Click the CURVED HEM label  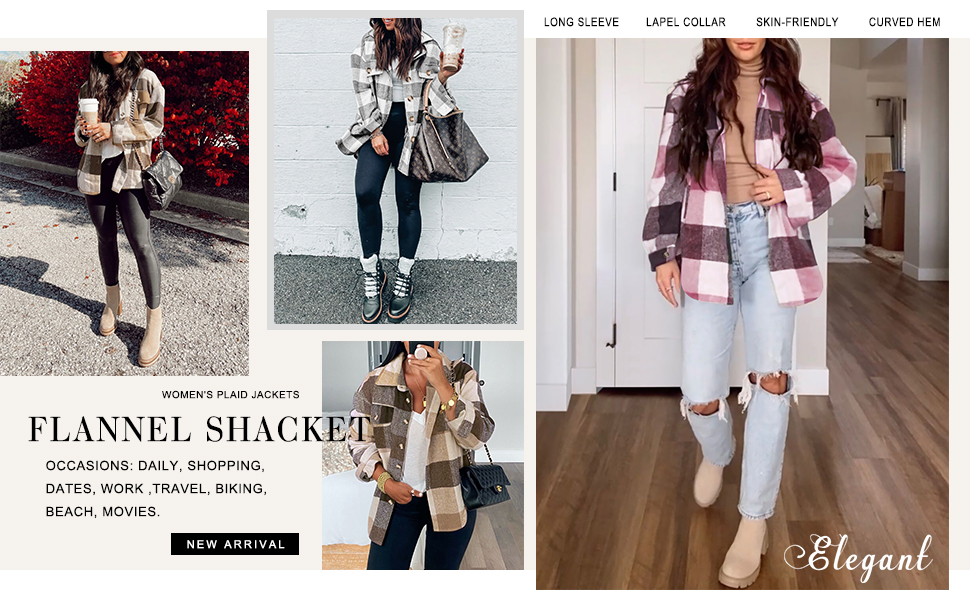pos(904,22)
